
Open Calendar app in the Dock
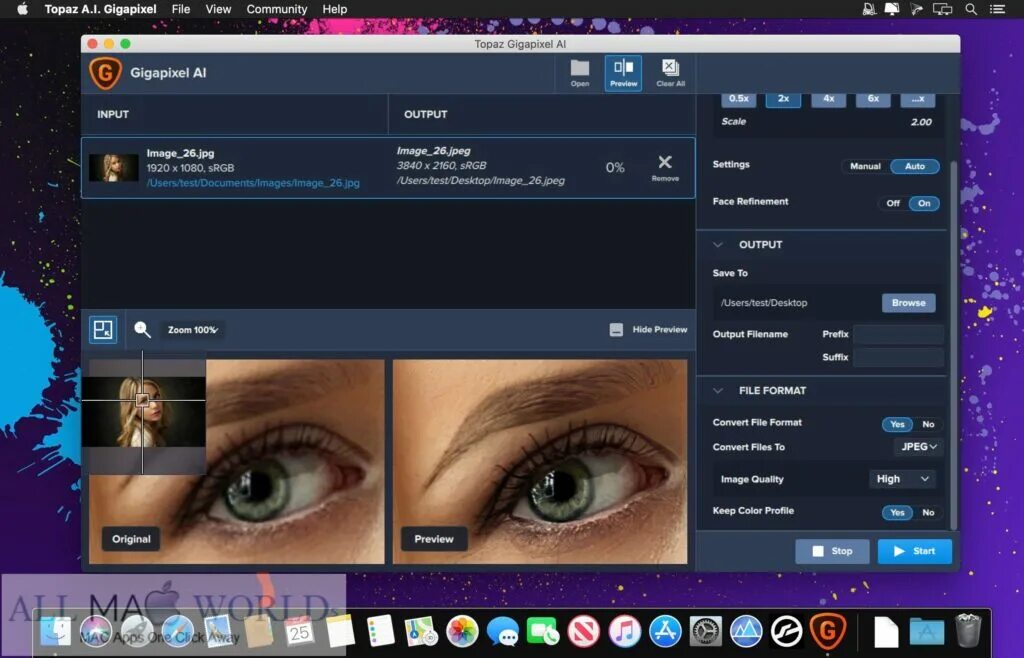(299, 631)
